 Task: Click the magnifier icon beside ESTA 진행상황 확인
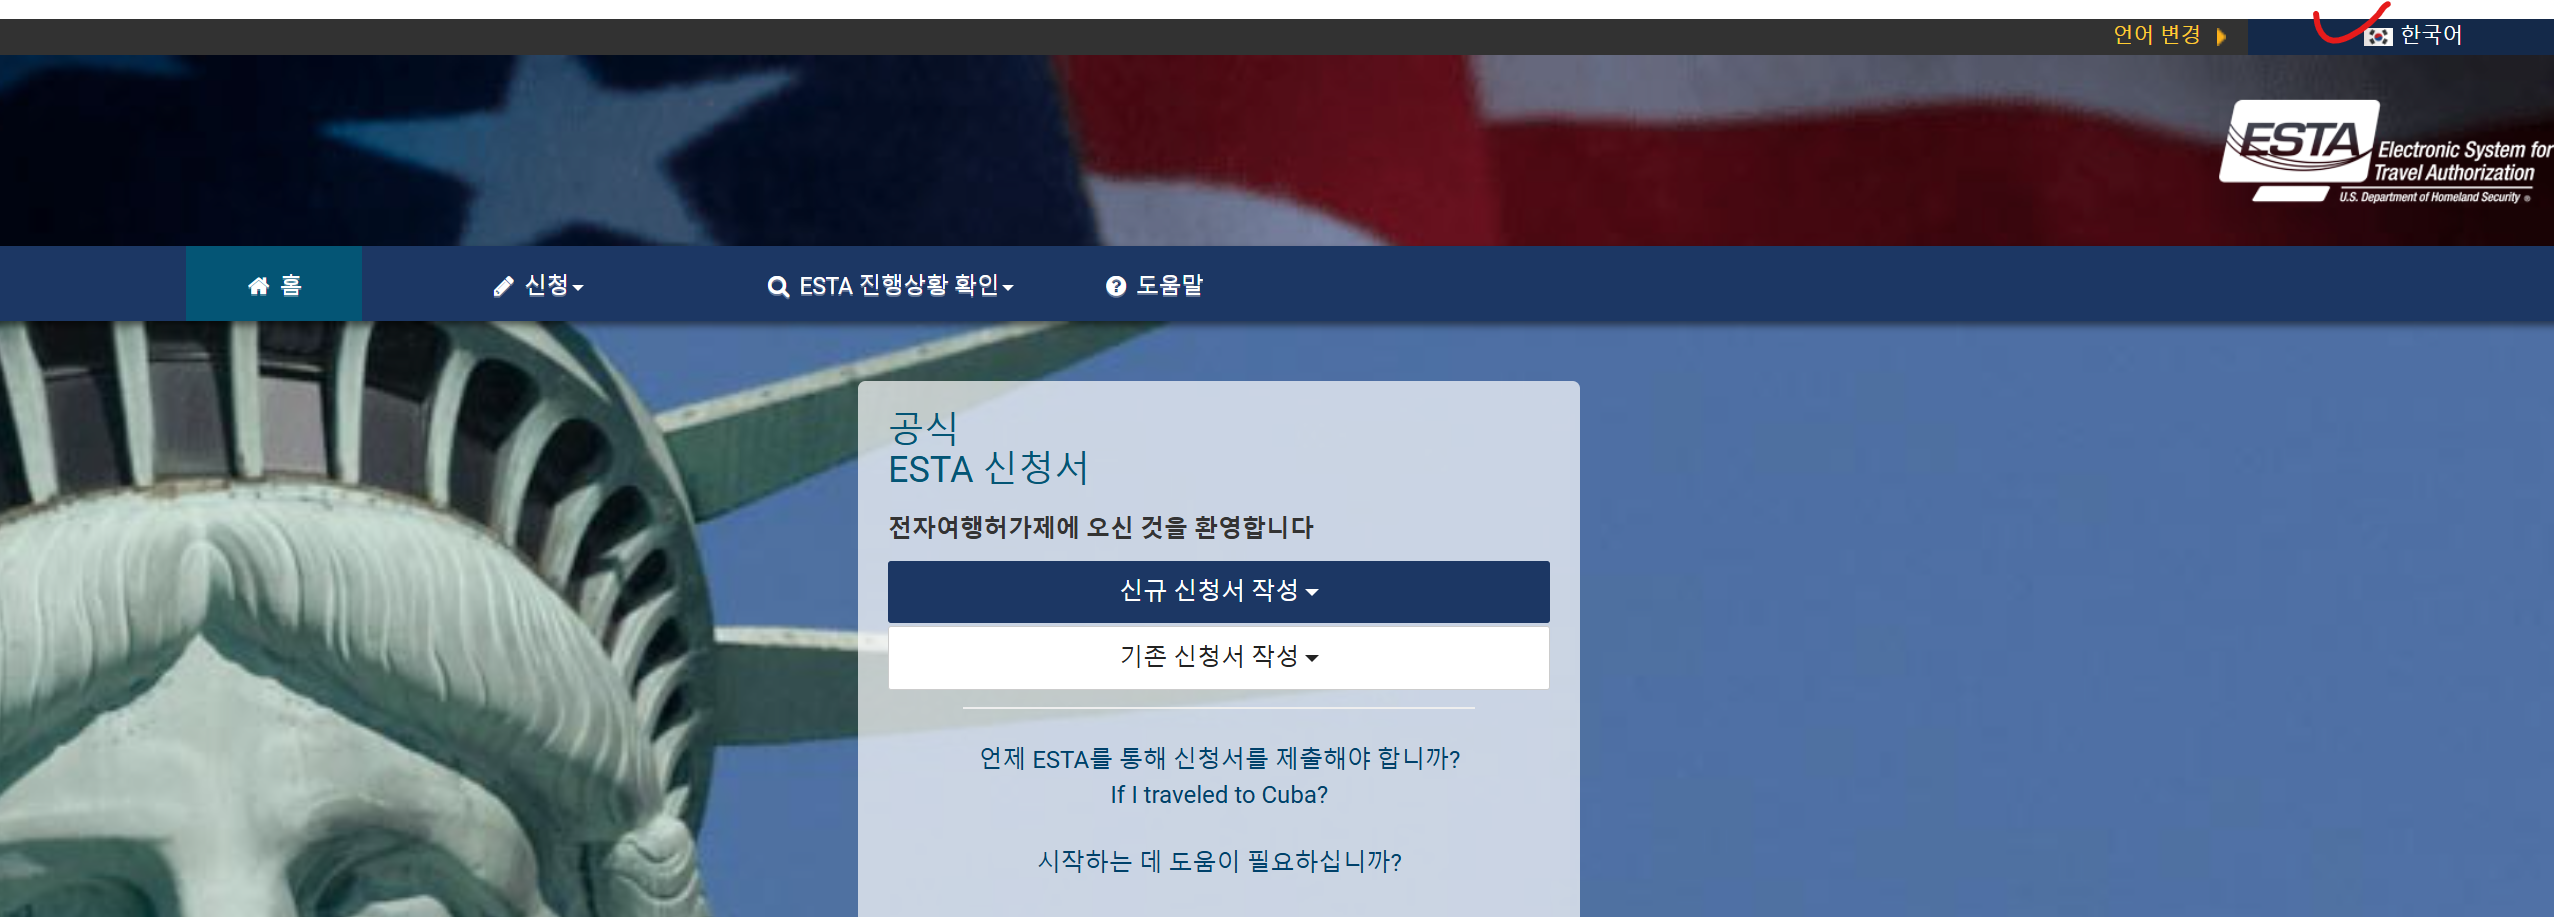pyautogui.click(x=778, y=287)
